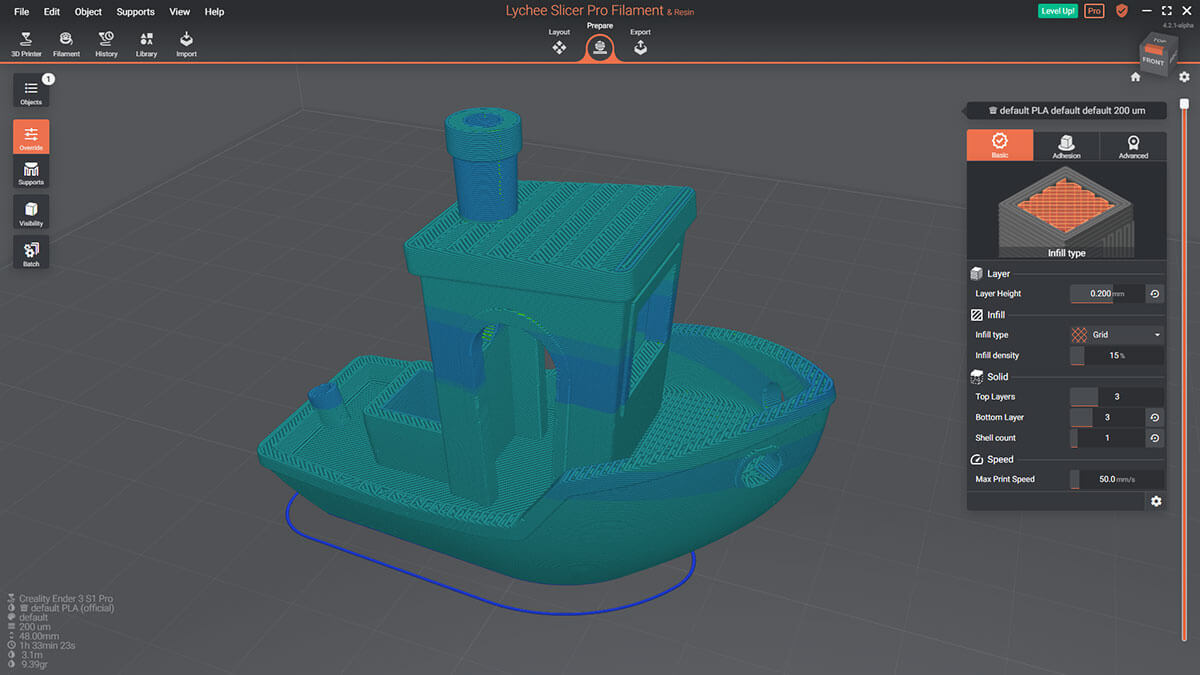
Task: Open the Batch tool in sidebar
Action: (x=31, y=254)
